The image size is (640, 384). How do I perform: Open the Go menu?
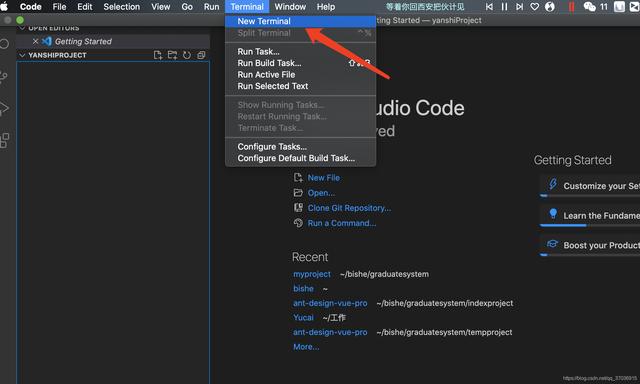187,7
